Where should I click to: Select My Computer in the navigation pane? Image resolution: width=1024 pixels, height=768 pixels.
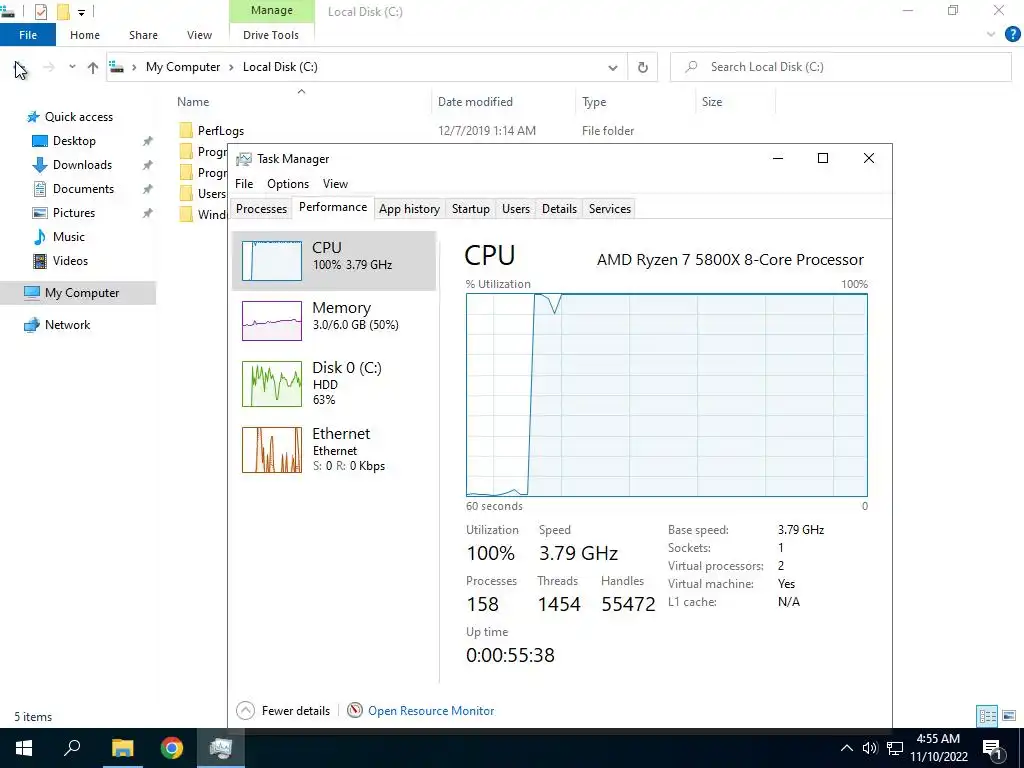tap(78, 293)
